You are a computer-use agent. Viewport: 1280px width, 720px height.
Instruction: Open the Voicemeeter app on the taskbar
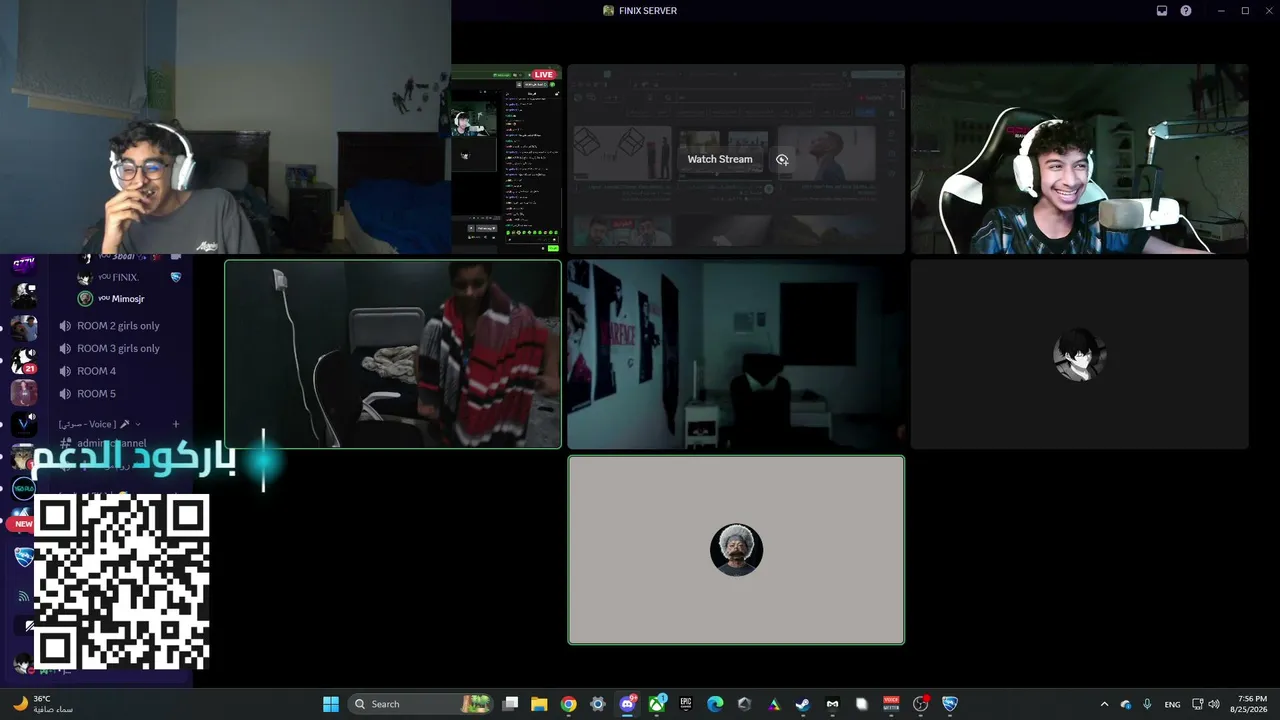[891, 704]
